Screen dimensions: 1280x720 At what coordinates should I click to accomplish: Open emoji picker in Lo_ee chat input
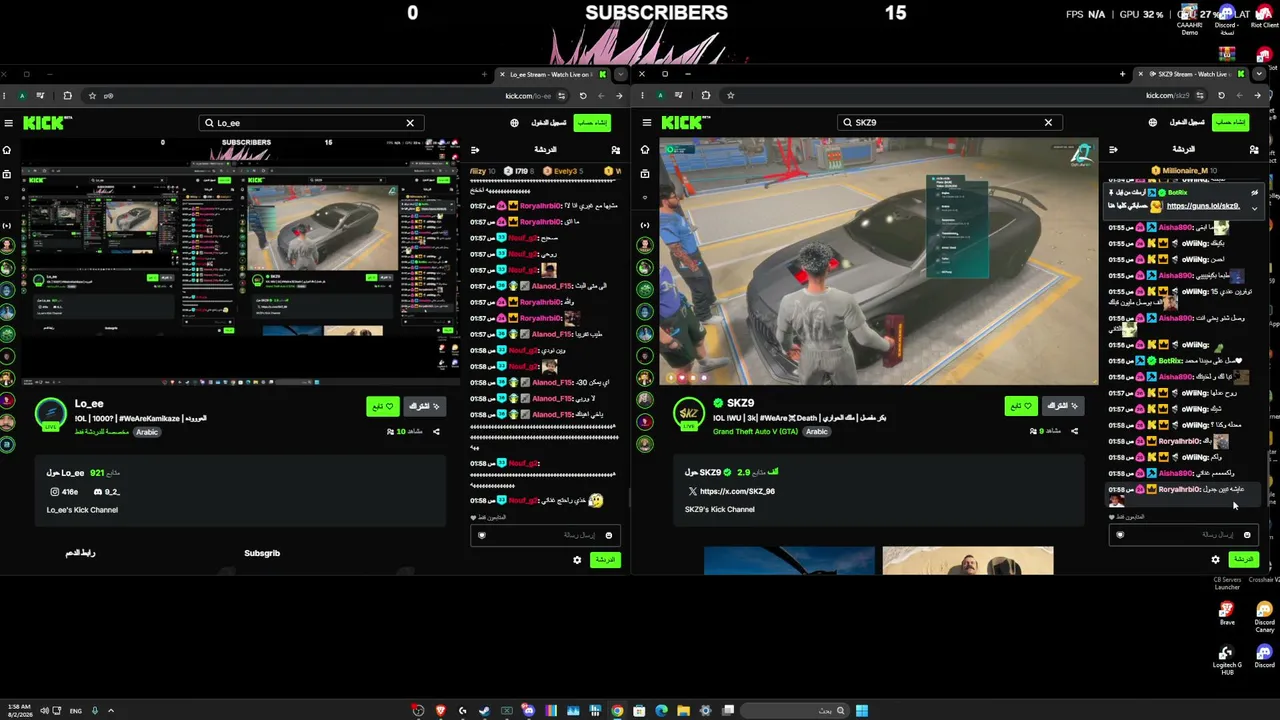[608, 535]
